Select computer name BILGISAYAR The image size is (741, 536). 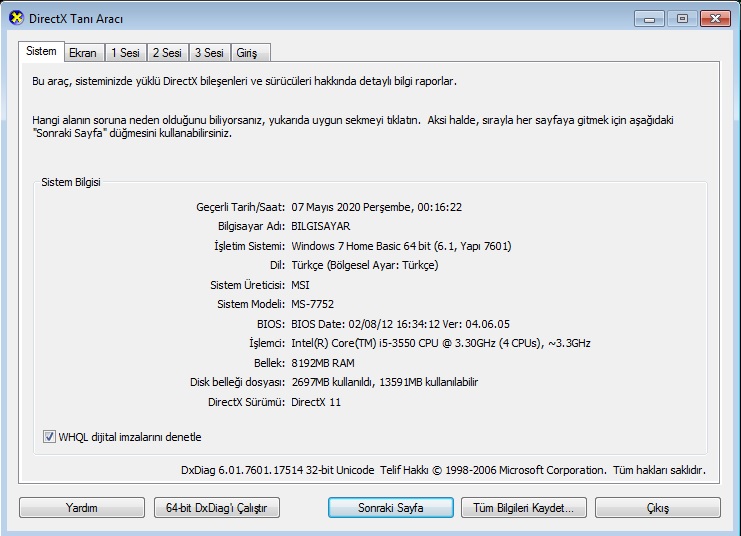click(321, 226)
